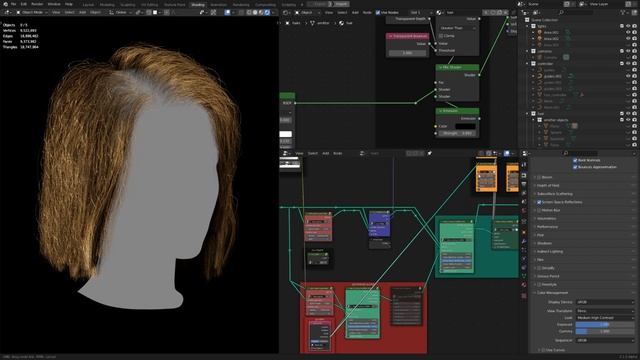Click Area.001 light object icon
This screenshot has height=360, width=640.
click(540, 32)
